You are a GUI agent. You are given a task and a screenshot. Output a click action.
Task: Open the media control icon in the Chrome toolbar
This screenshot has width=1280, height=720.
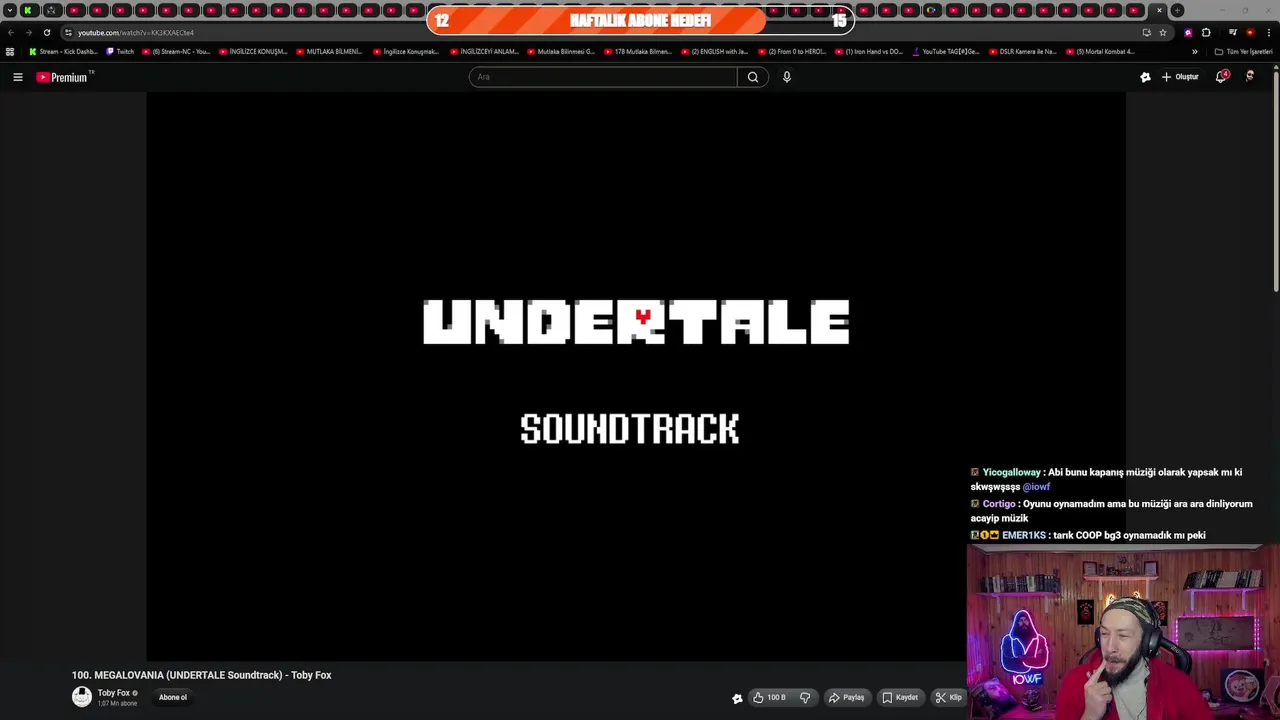1232,32
